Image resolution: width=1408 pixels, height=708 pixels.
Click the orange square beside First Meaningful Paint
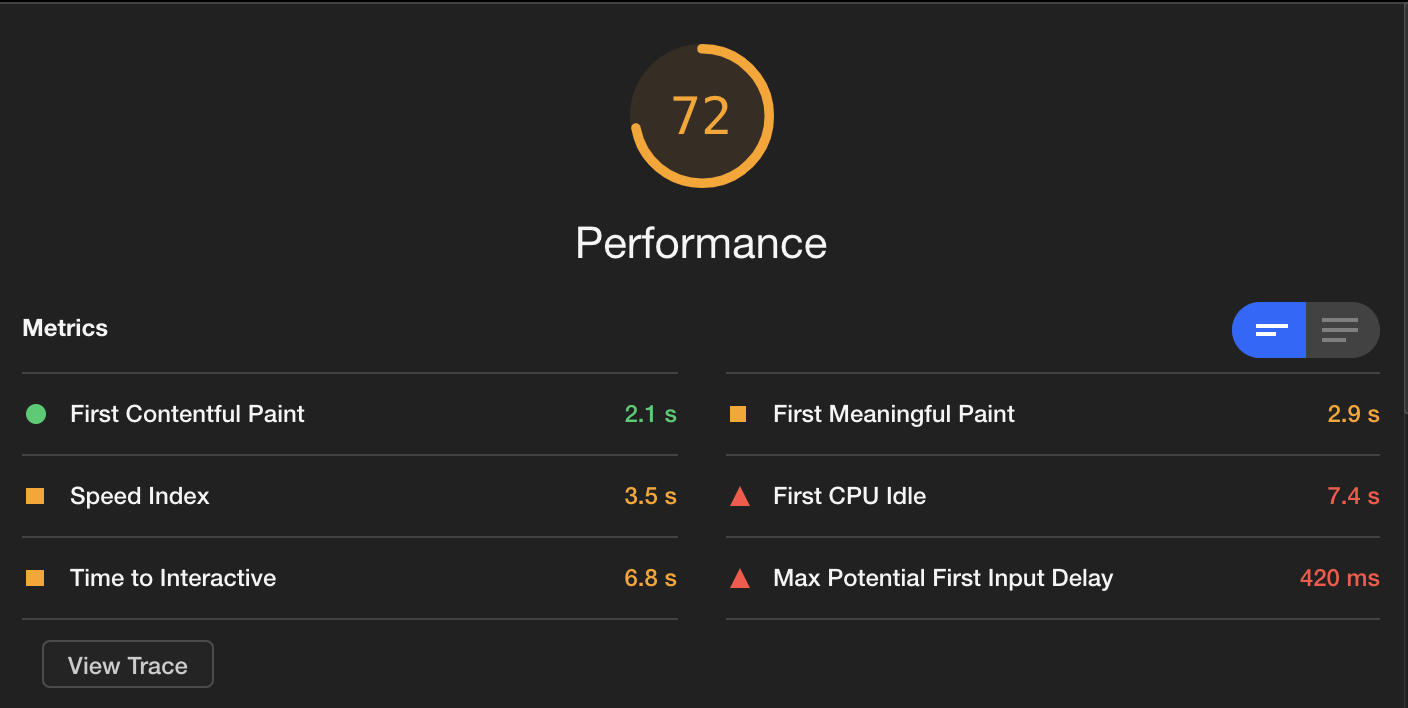[738, 414]
